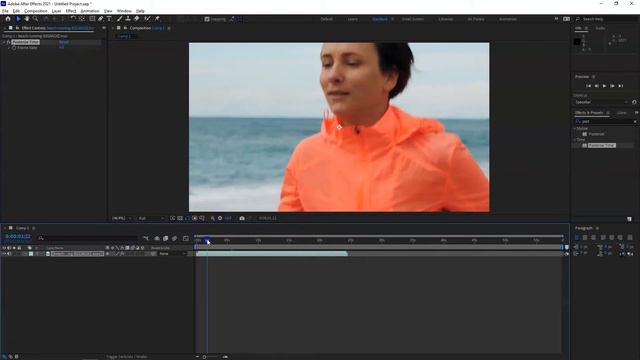Toggle audio speaker on the footage layer
Viewport: 640px width, 360px height.
point(9,254)
